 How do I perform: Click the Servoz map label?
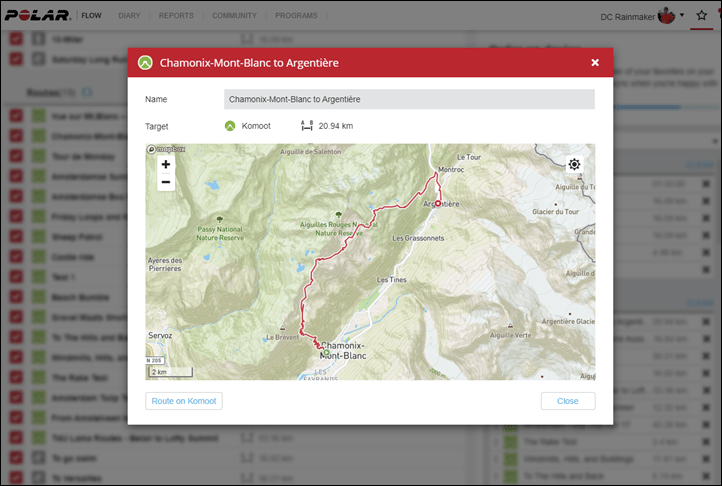(x=160, y=335)
